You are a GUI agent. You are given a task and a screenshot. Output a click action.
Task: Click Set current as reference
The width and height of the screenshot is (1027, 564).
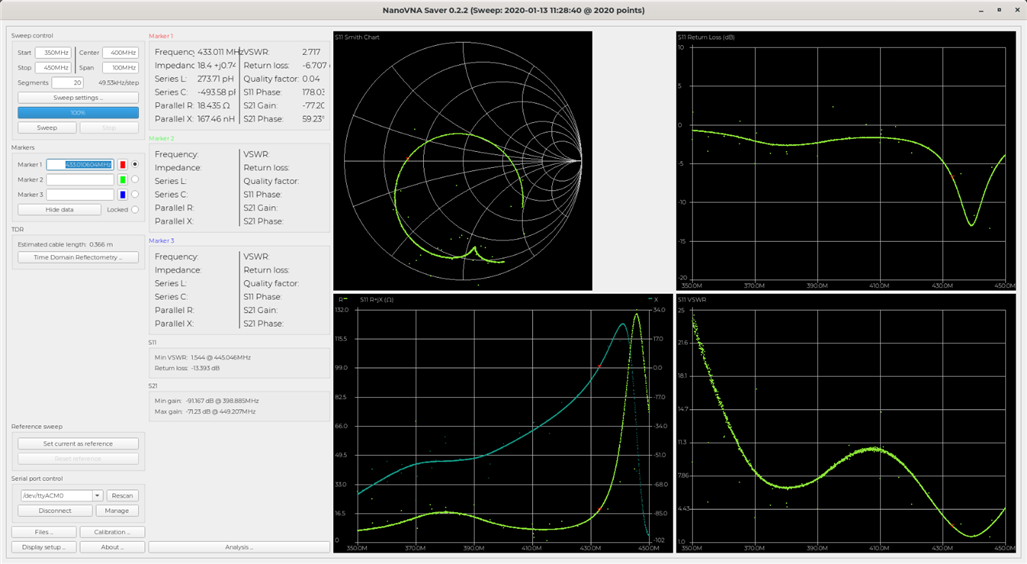(78, 443)
